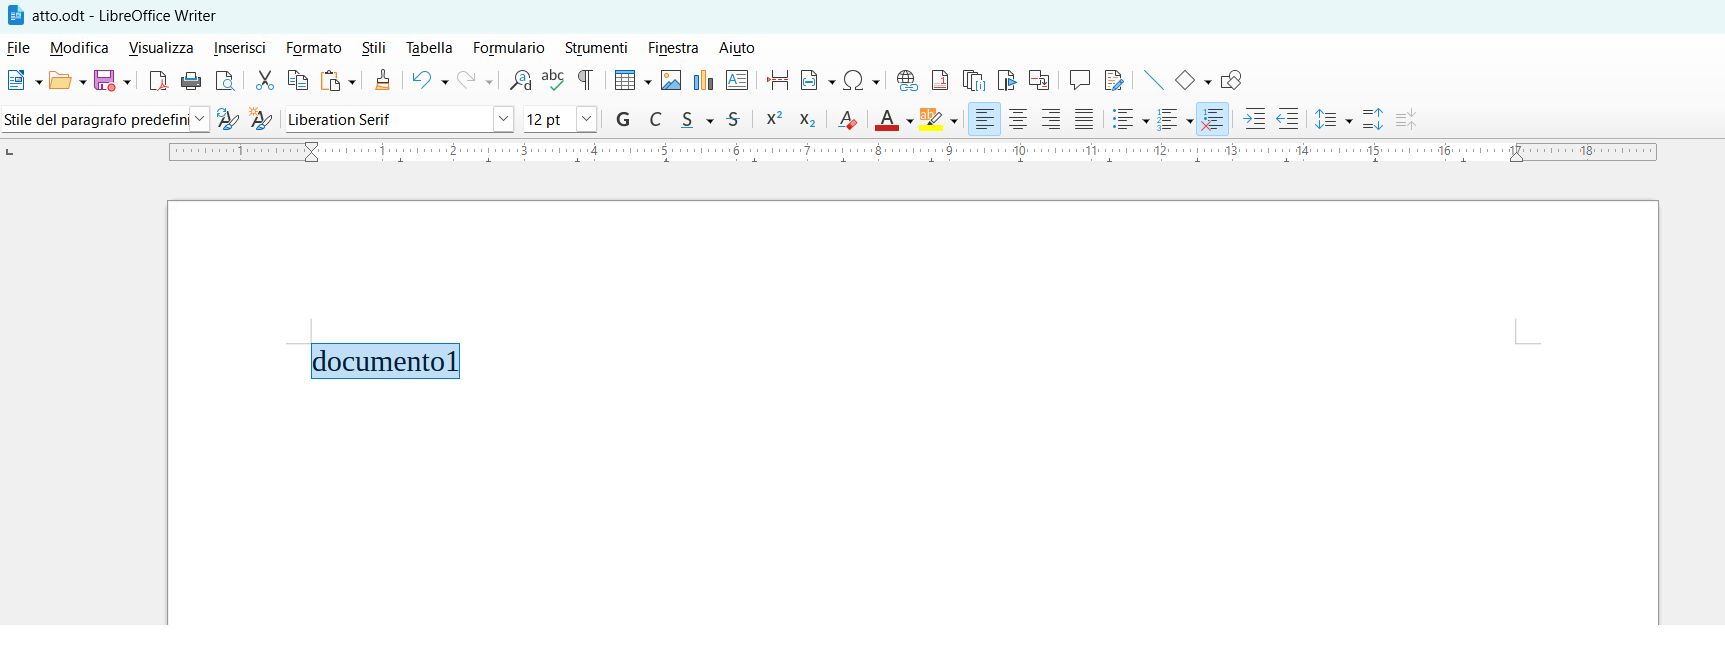
Task: Expand 12 pt font size dropdown
Action: [587, 119]
